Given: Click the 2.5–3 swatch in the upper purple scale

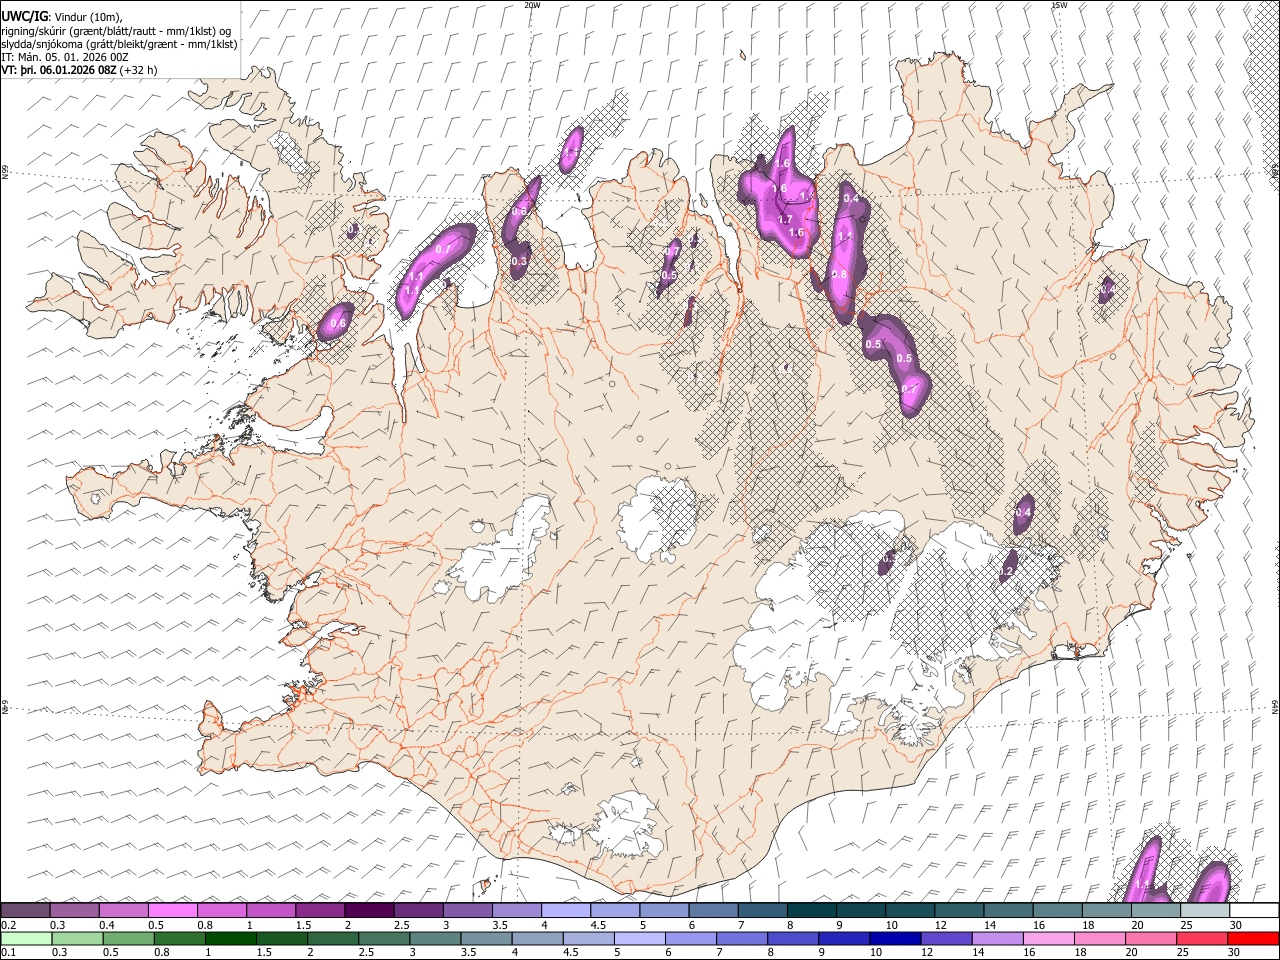Looking at the screenshot, I should (417, 910).
